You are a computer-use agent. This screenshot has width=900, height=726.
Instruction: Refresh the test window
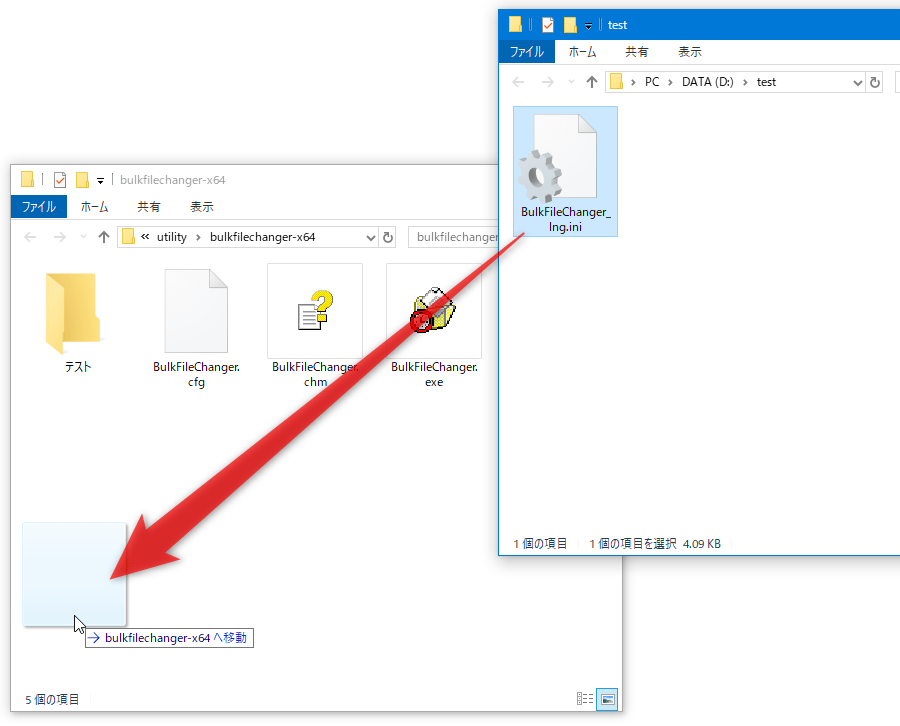875,82
